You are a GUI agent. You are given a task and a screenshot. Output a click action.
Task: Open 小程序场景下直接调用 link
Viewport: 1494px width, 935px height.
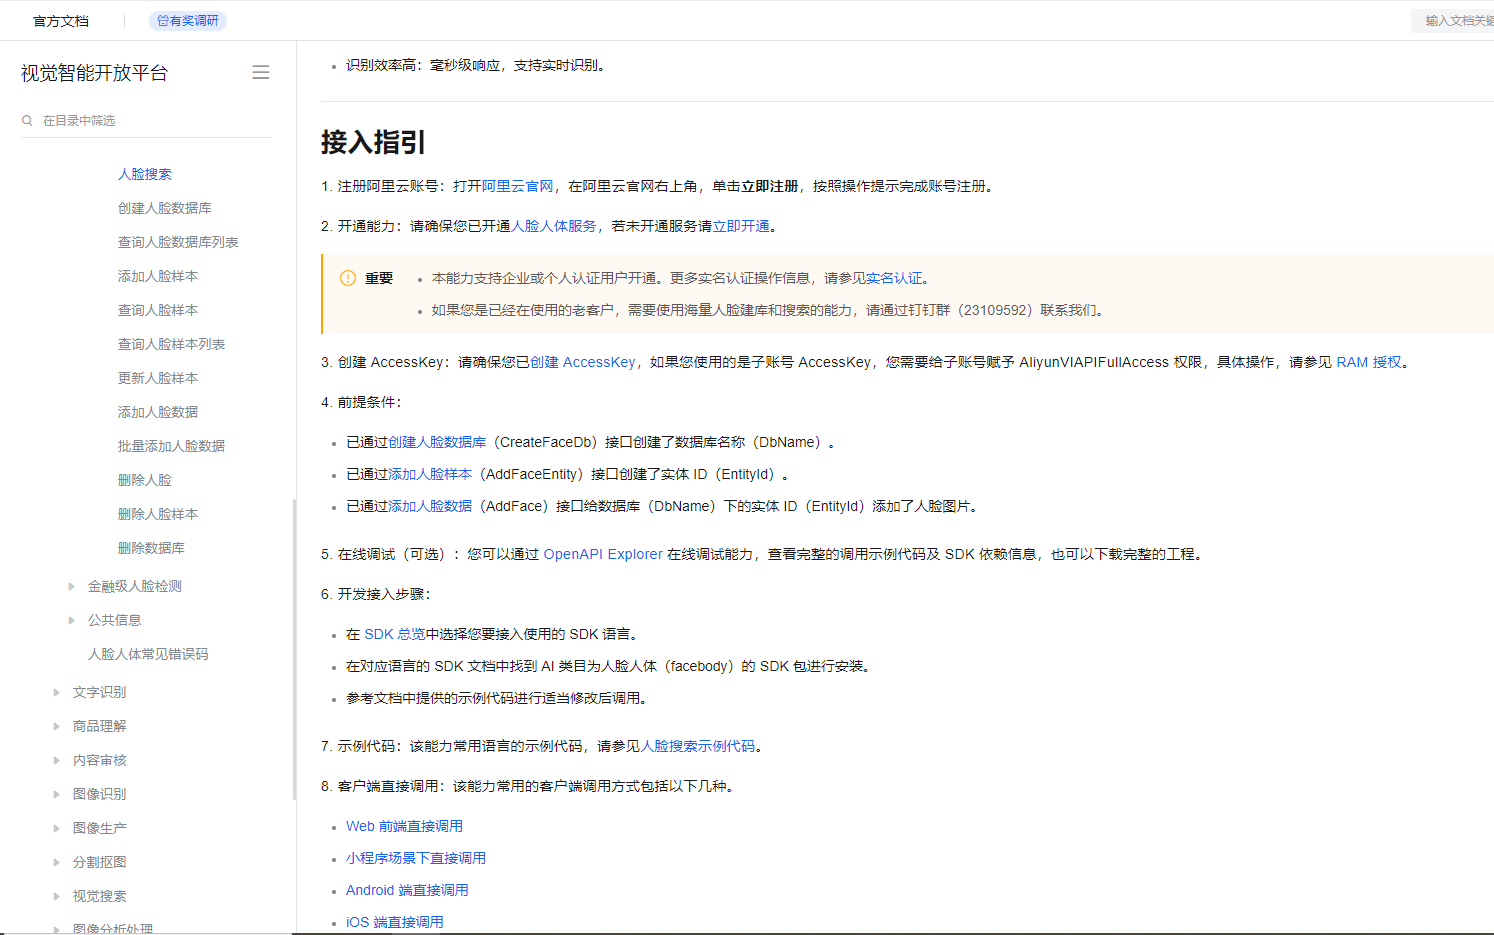point(416,858)
